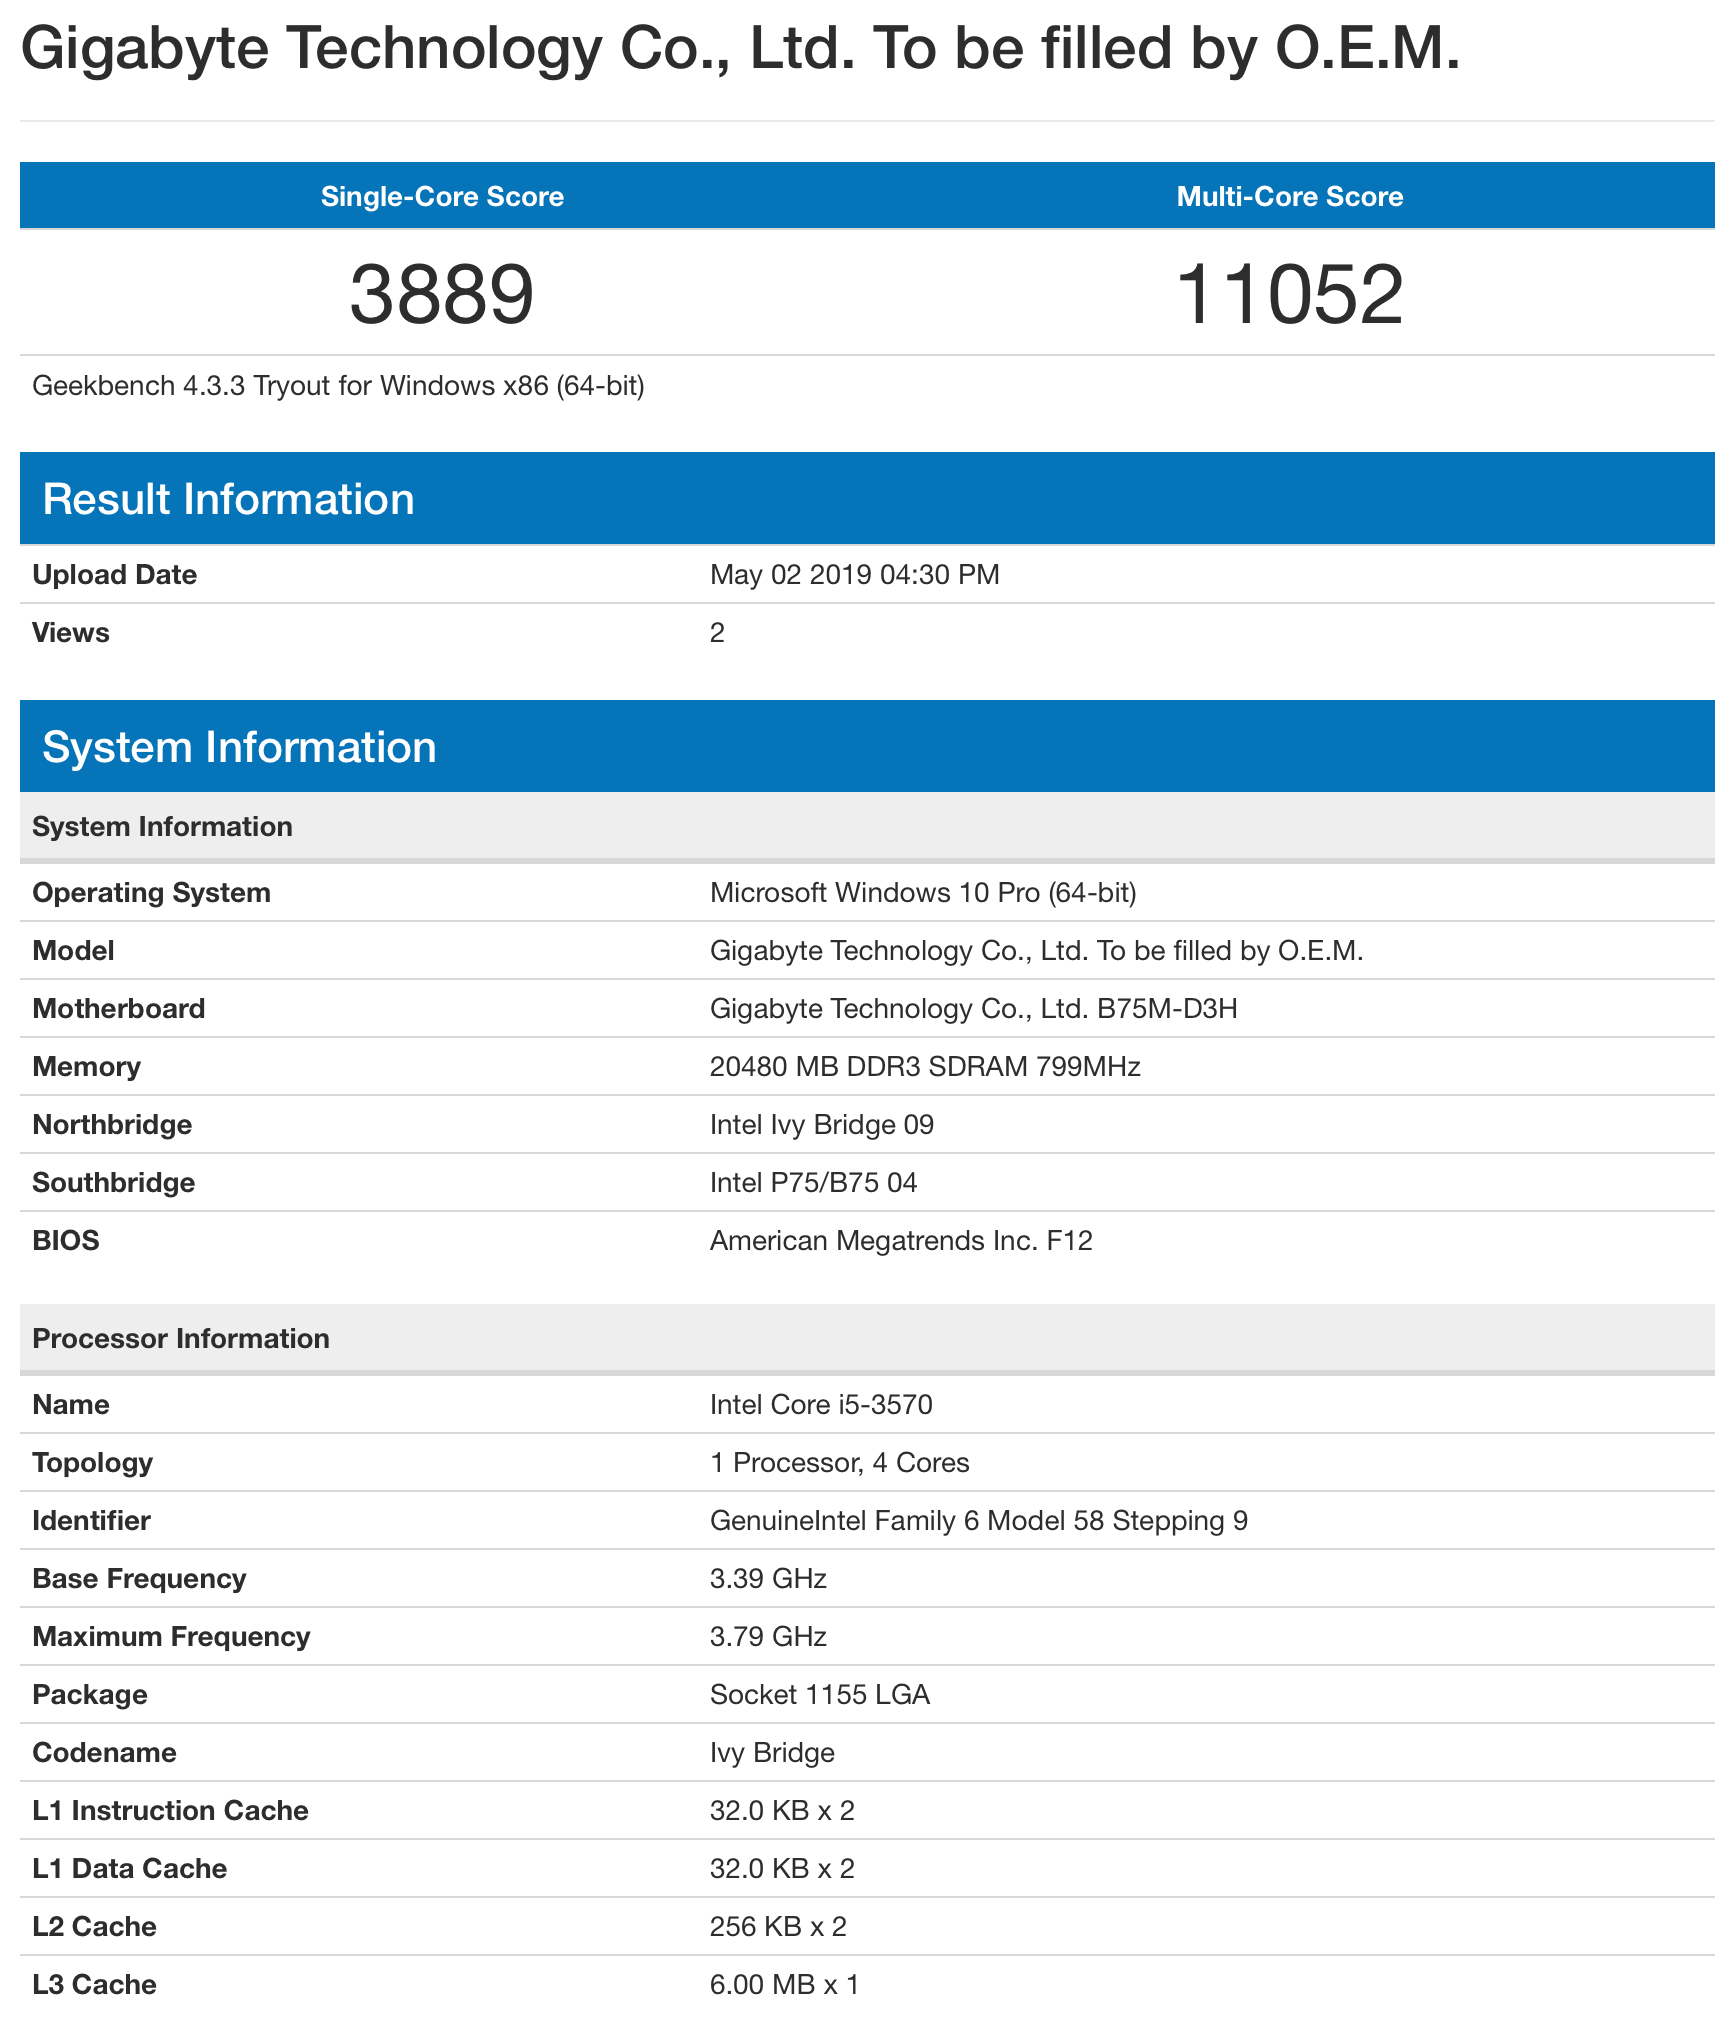1730x2018 pixels.
Task: Select the Memory label
Action: [x=86, y=1067]
